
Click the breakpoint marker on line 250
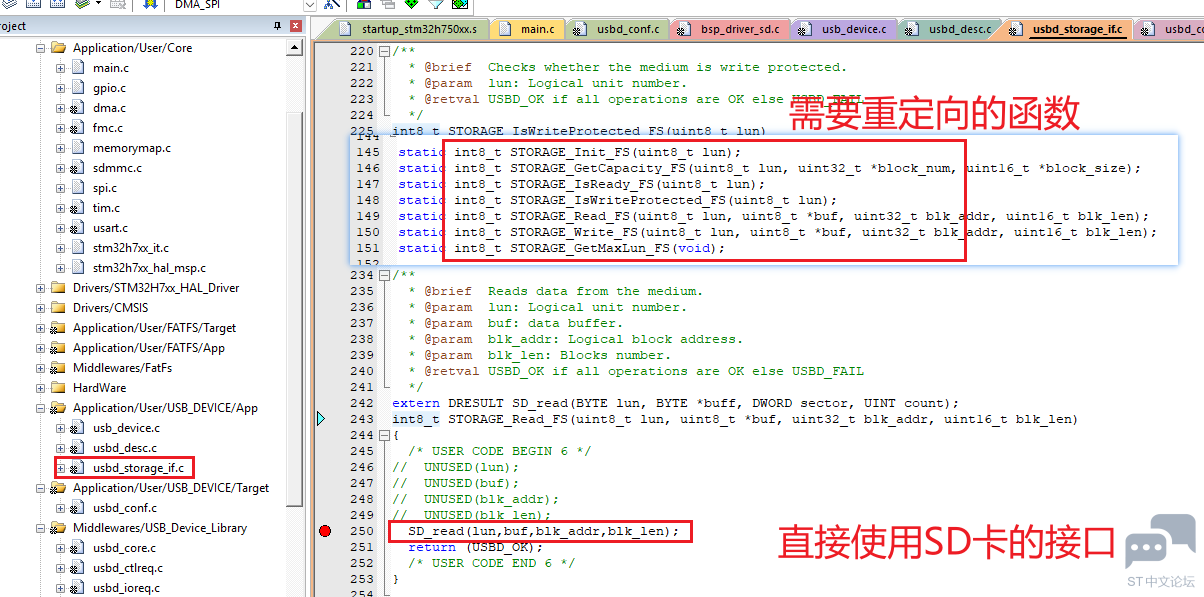324,531
